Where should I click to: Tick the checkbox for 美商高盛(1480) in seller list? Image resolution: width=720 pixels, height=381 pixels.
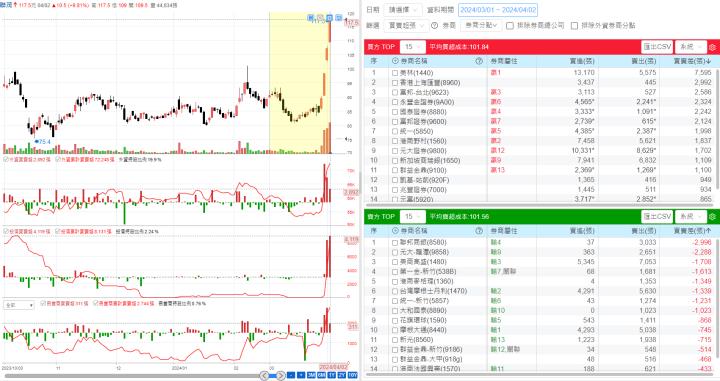point(395,262)
